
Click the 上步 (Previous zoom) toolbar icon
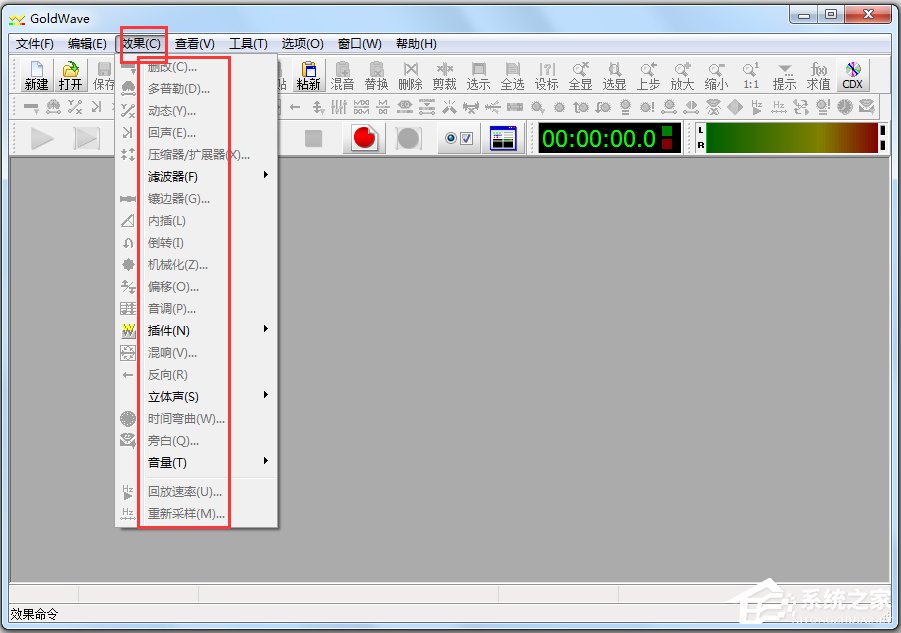point(648,75)
